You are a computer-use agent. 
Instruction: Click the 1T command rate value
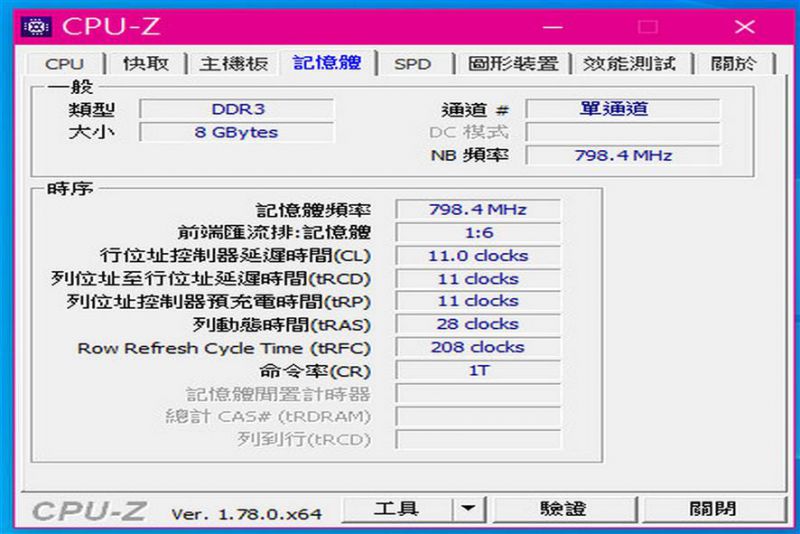(x=478, y=370)
